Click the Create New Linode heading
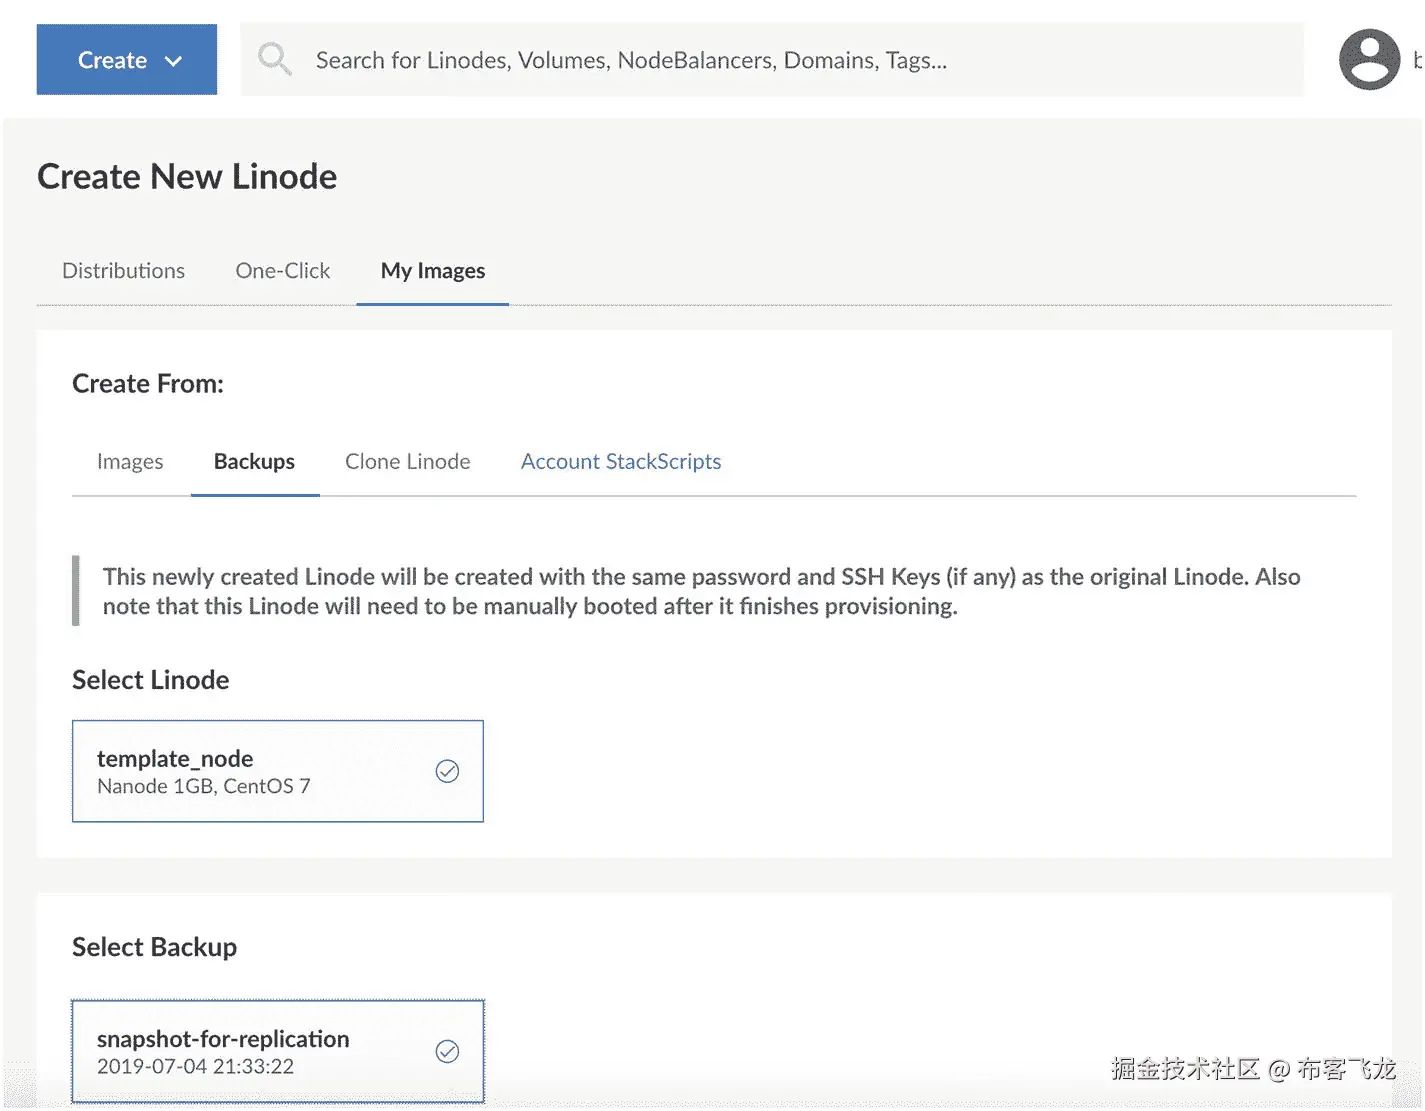This screenshot has width=1425, height=1111. pos(187,177)
